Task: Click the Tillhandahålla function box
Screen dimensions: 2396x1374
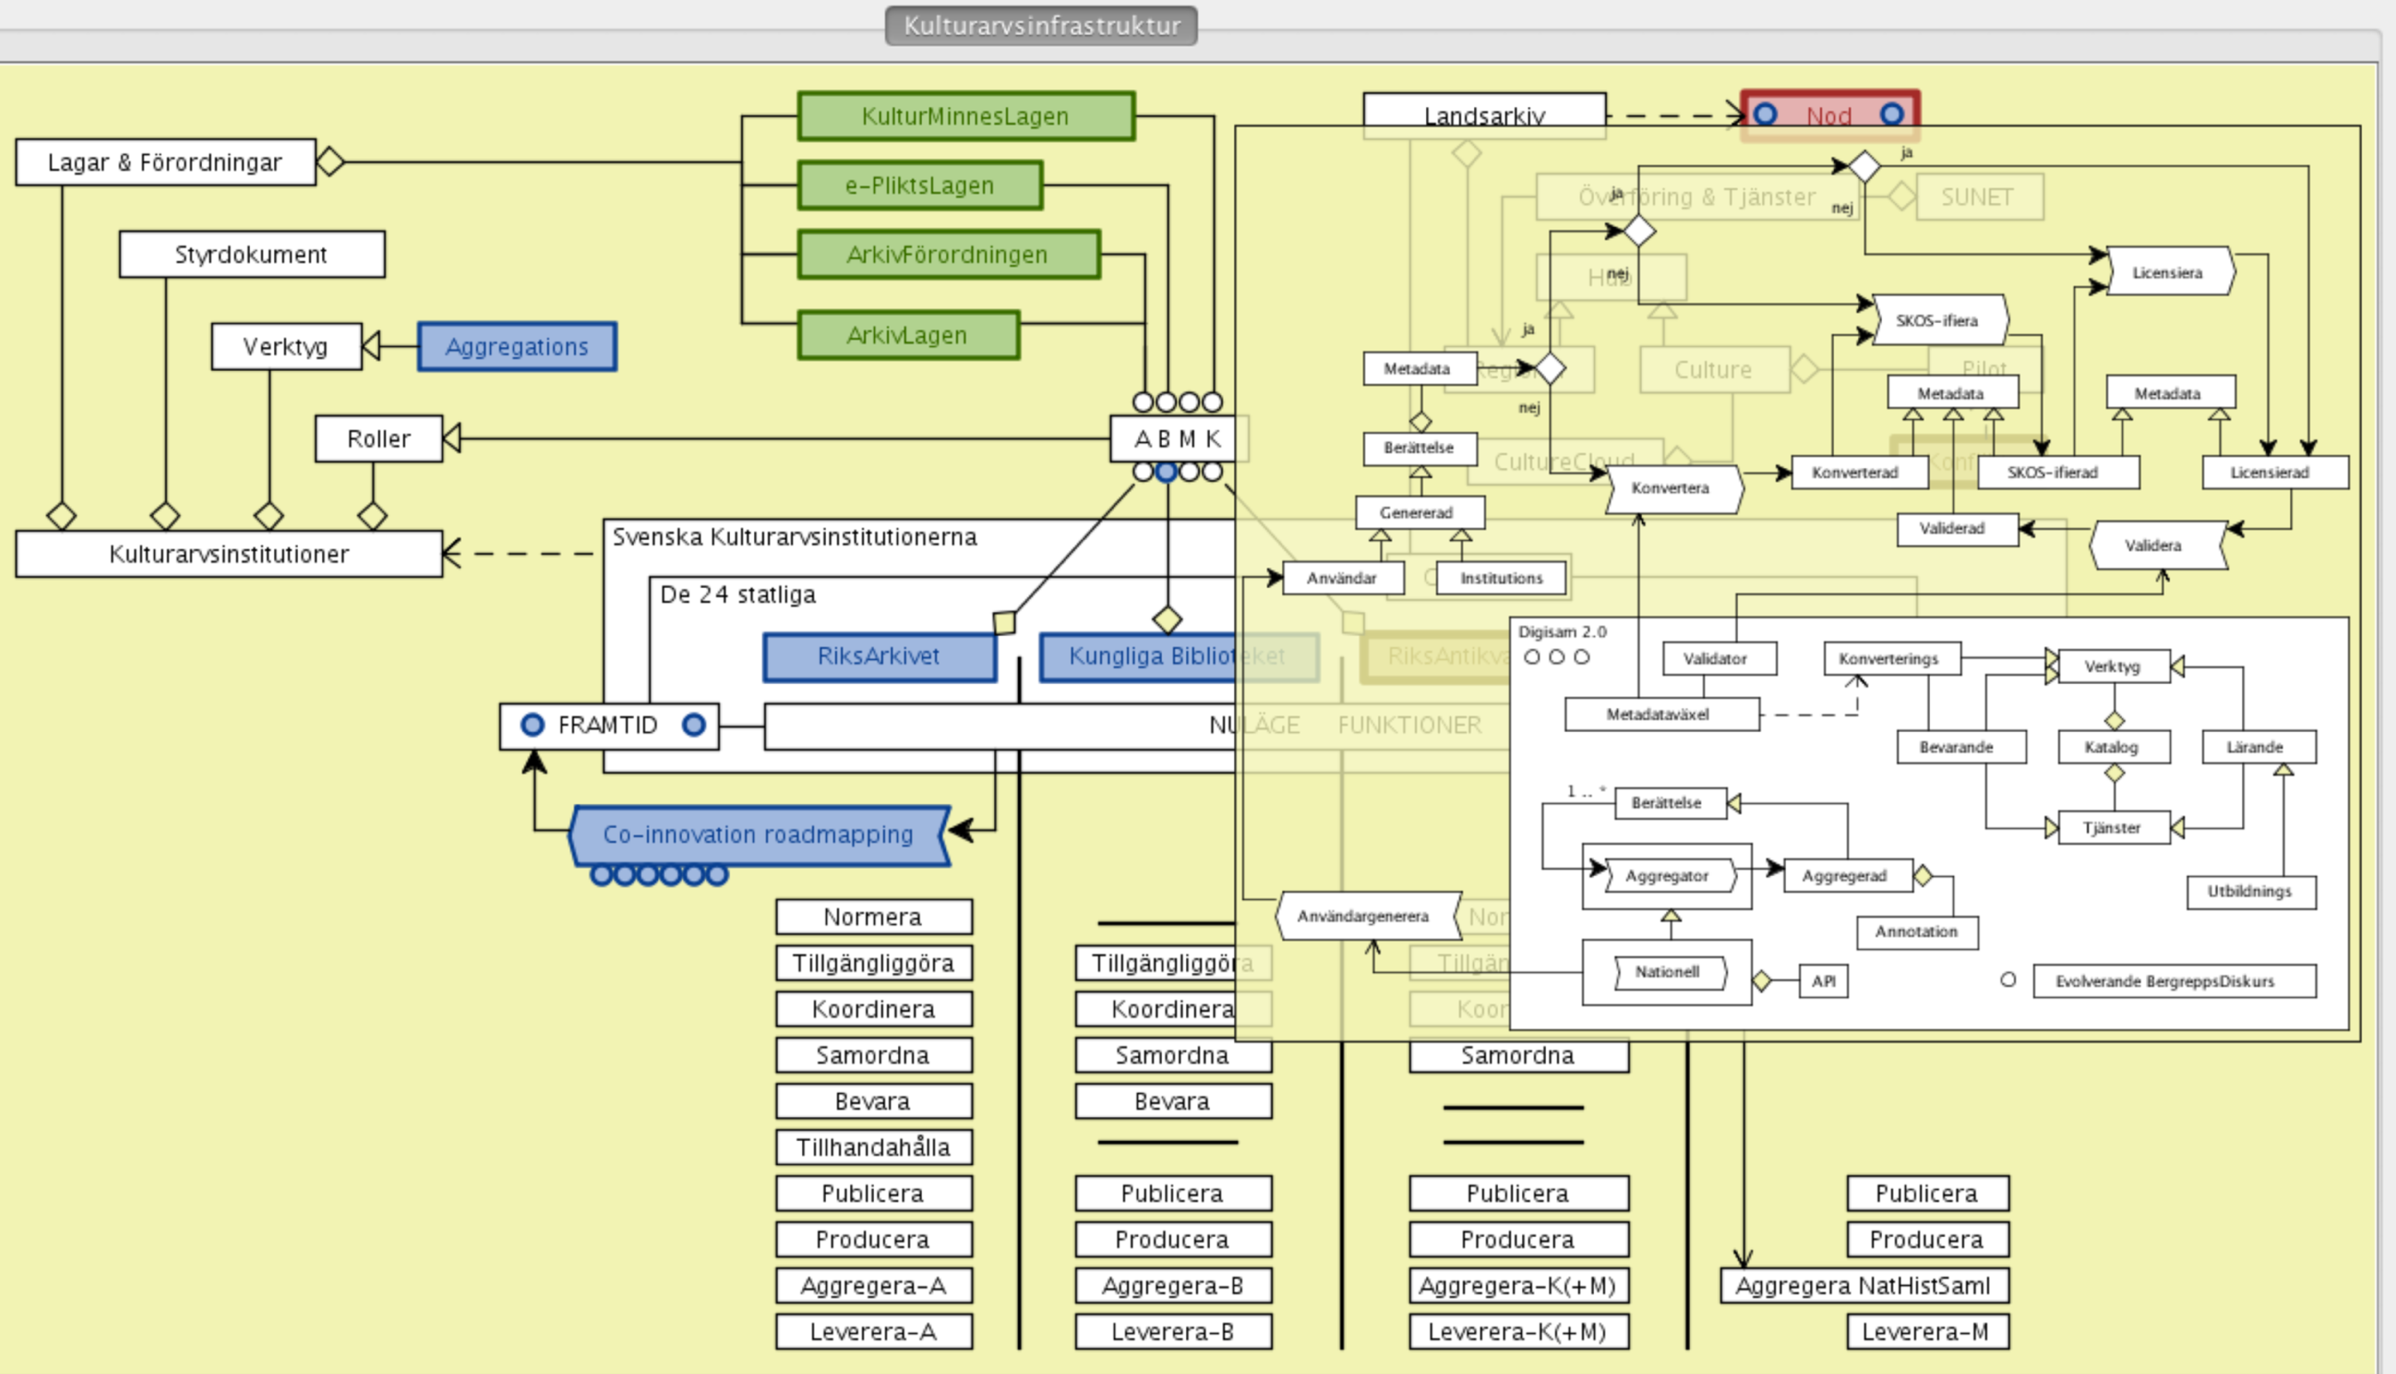Action: coord(873,1147)
